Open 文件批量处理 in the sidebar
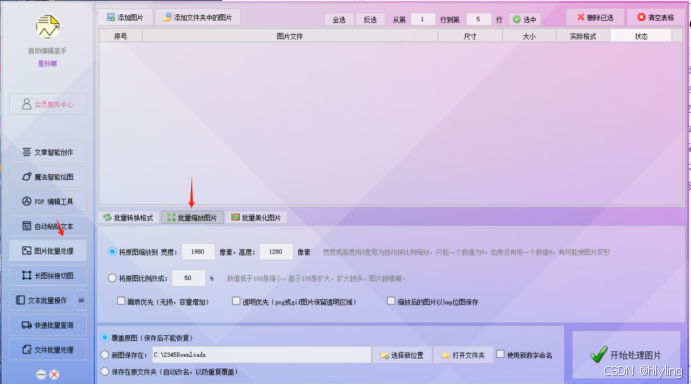The width and height of the screenshot is (691, 385). [48, 350]
